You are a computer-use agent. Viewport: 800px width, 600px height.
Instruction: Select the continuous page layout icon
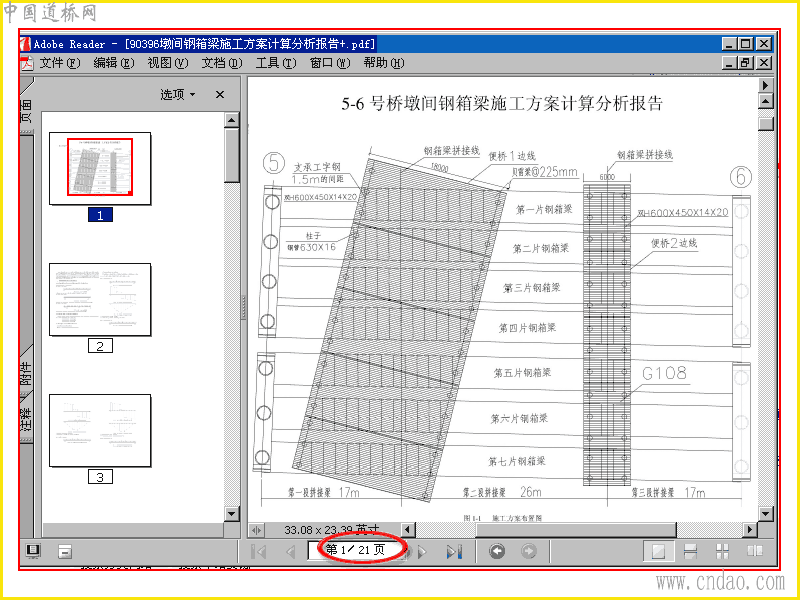pos(690,551)
